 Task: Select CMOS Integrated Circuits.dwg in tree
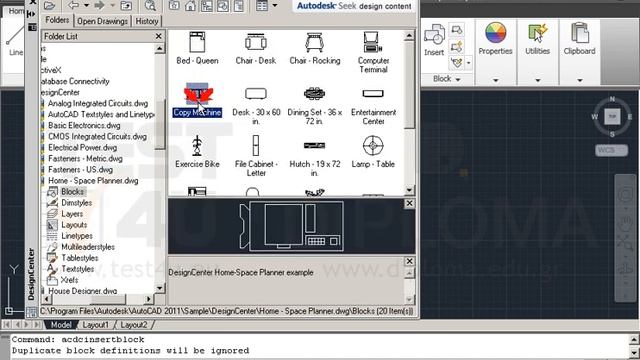pos(97,136)
